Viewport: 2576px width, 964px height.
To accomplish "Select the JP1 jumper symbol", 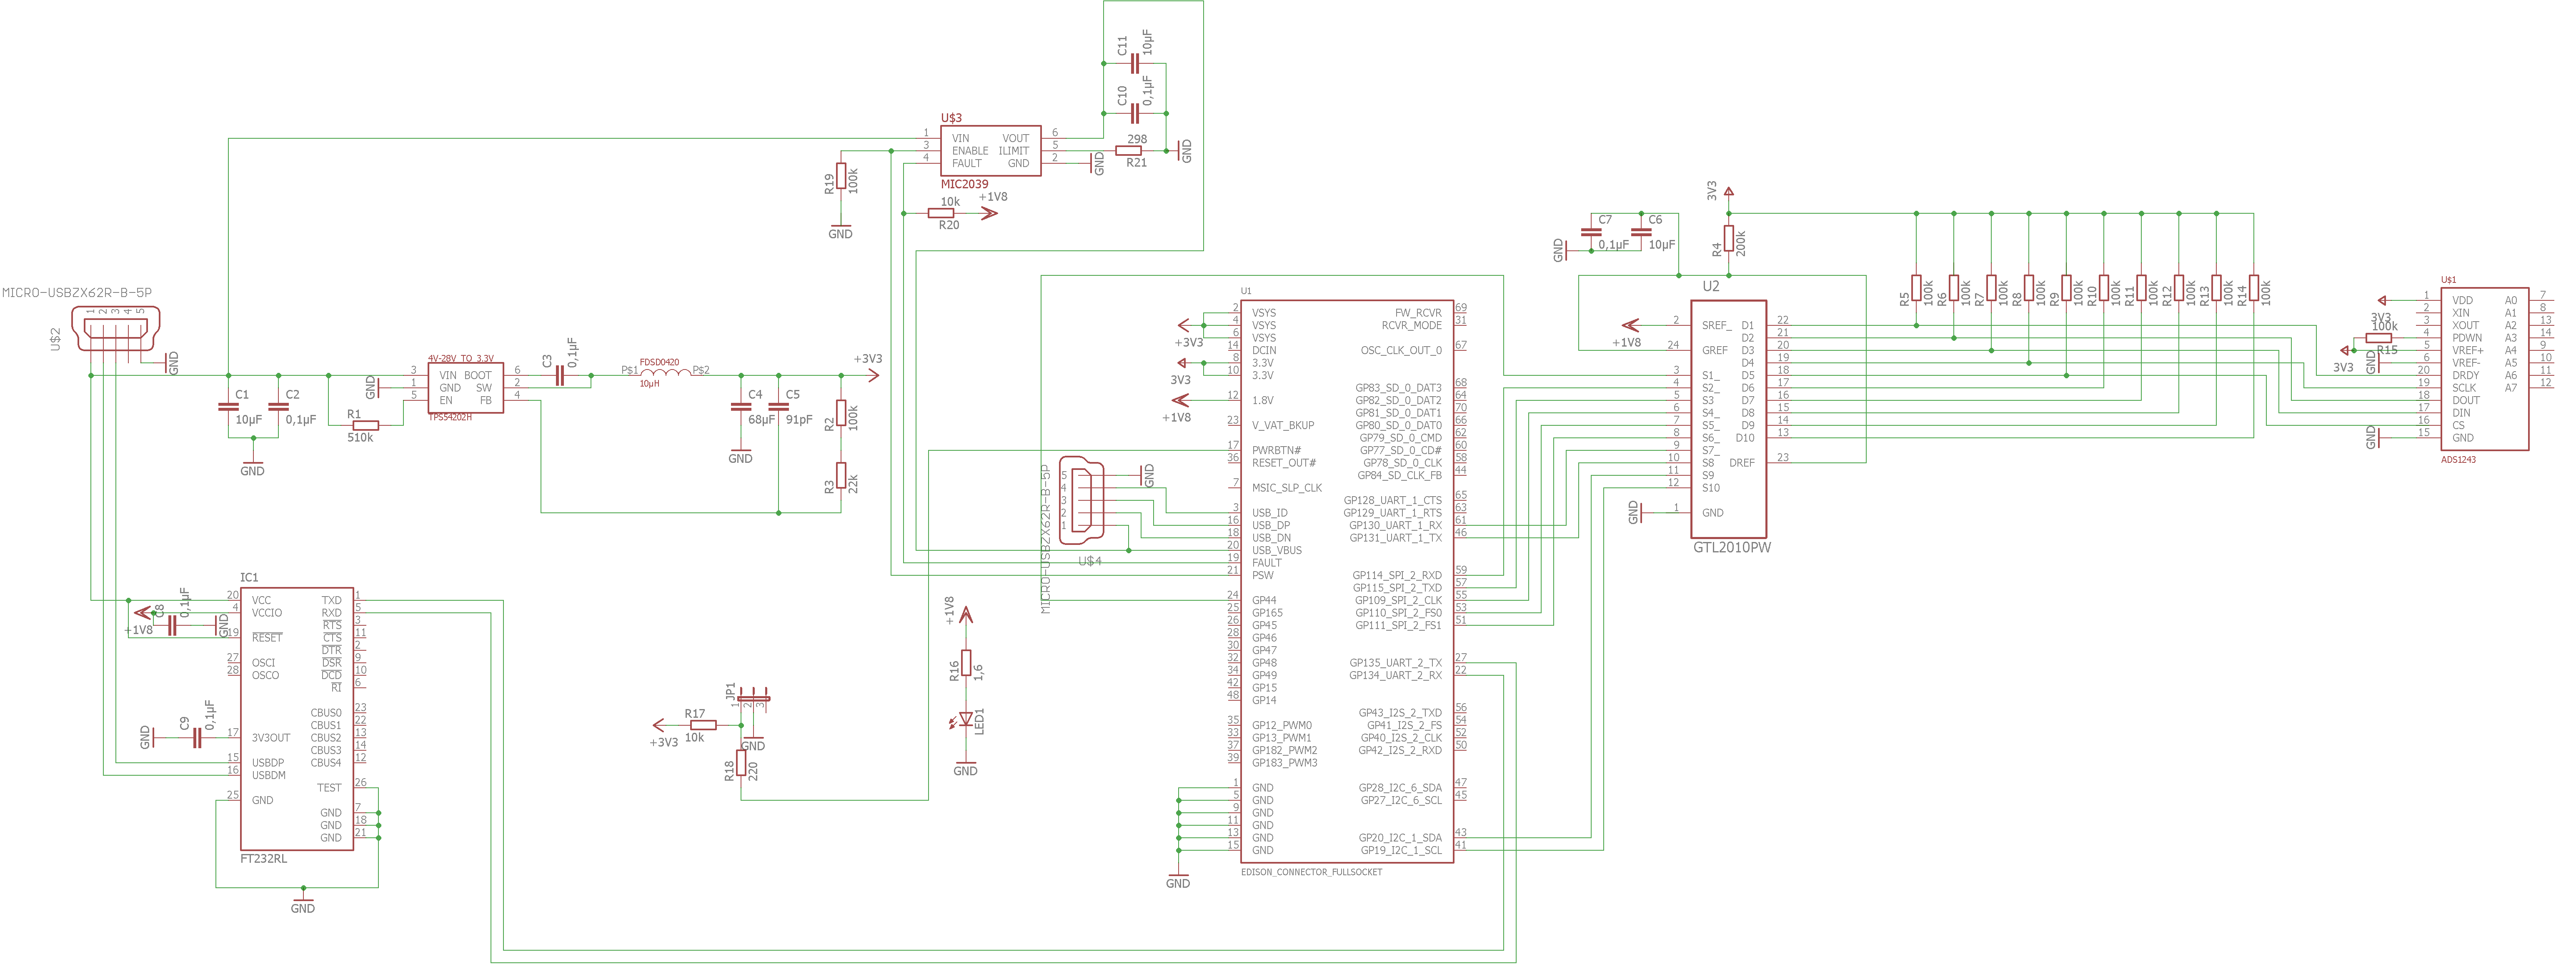I will point(753,699).
